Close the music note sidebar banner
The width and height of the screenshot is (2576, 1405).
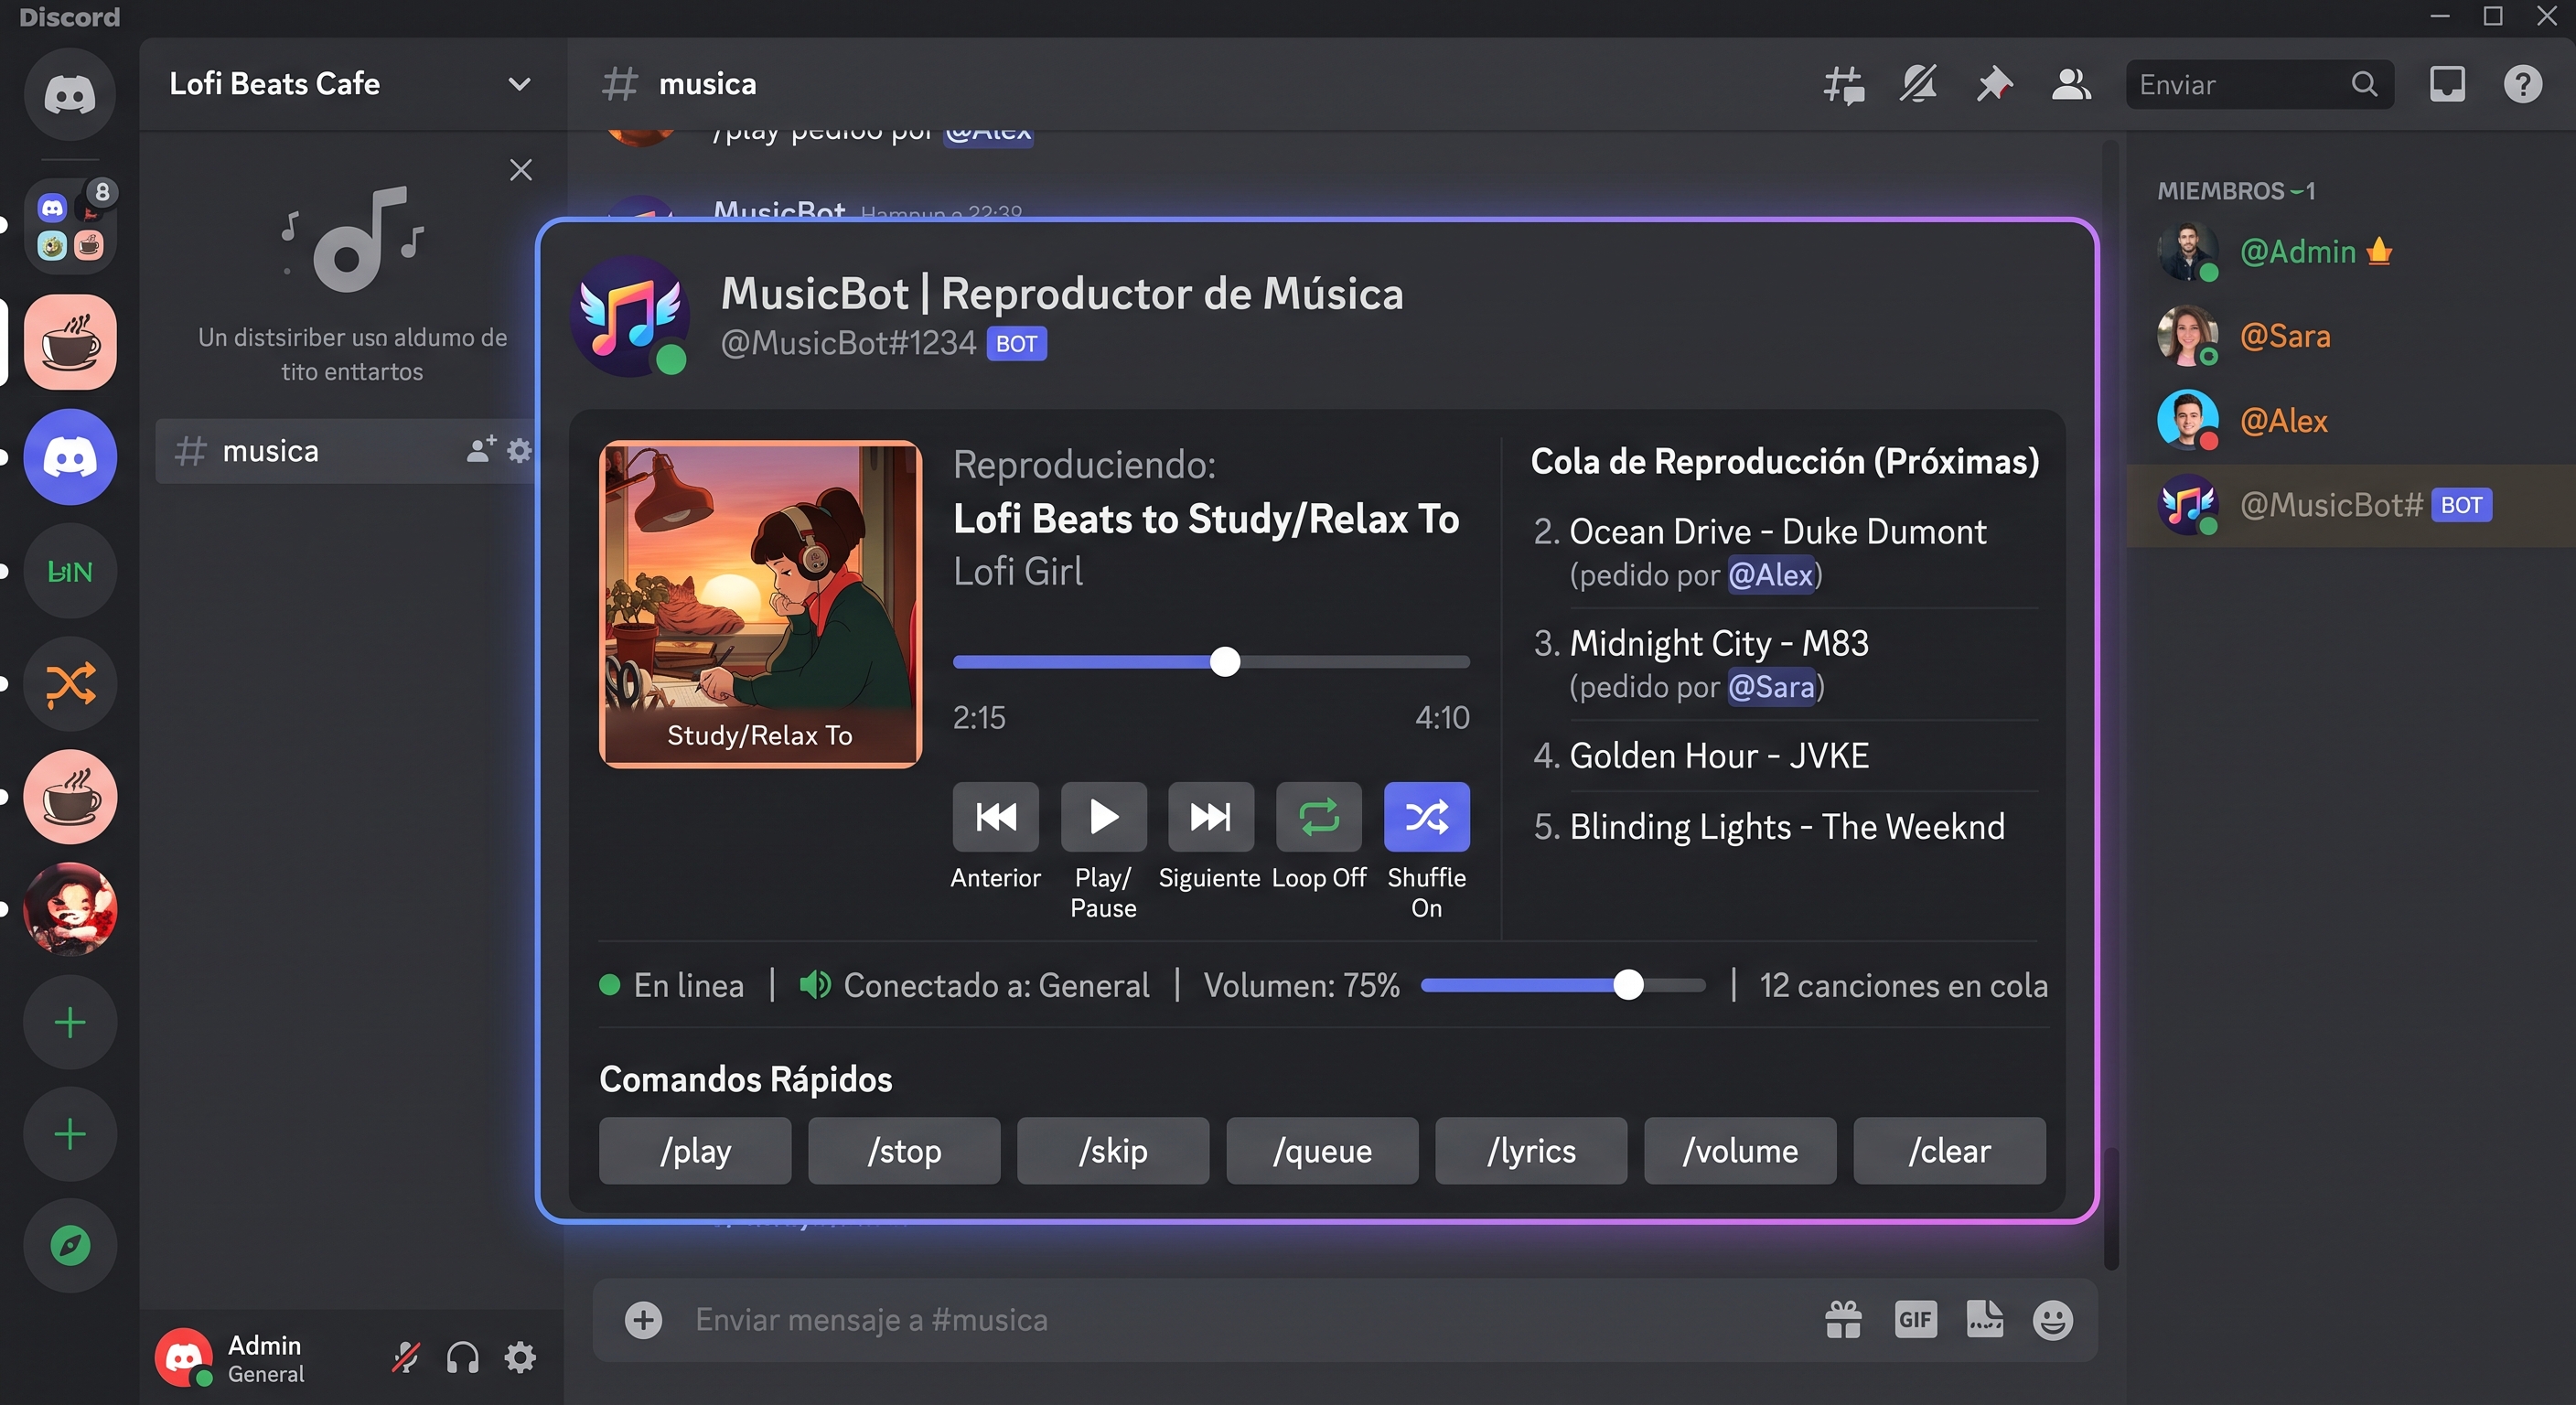(x=521, y=170)
